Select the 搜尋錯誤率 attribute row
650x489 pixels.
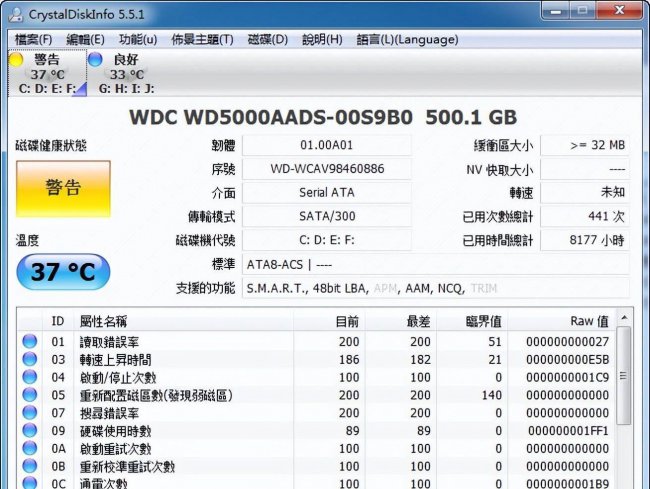[x=317, y=413]
